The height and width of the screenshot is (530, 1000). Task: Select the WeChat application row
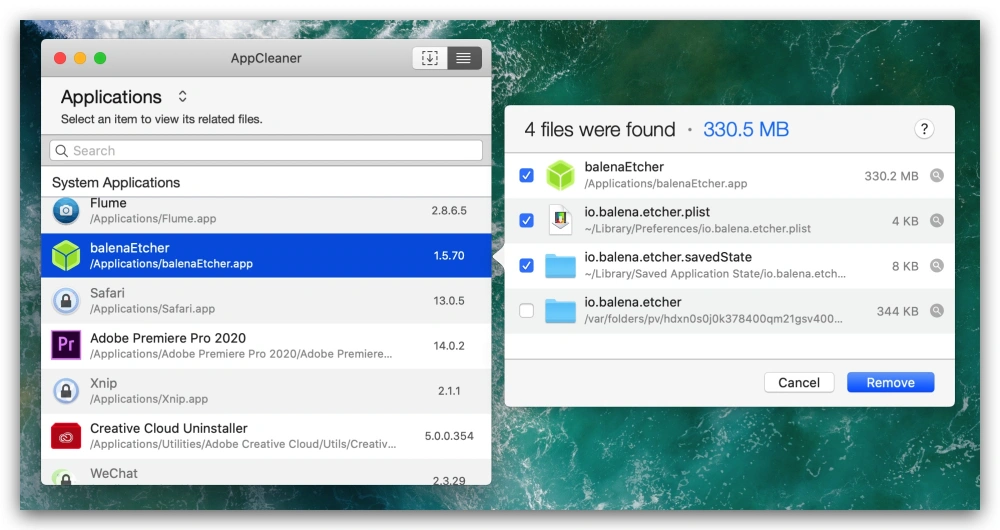[266, 472]
